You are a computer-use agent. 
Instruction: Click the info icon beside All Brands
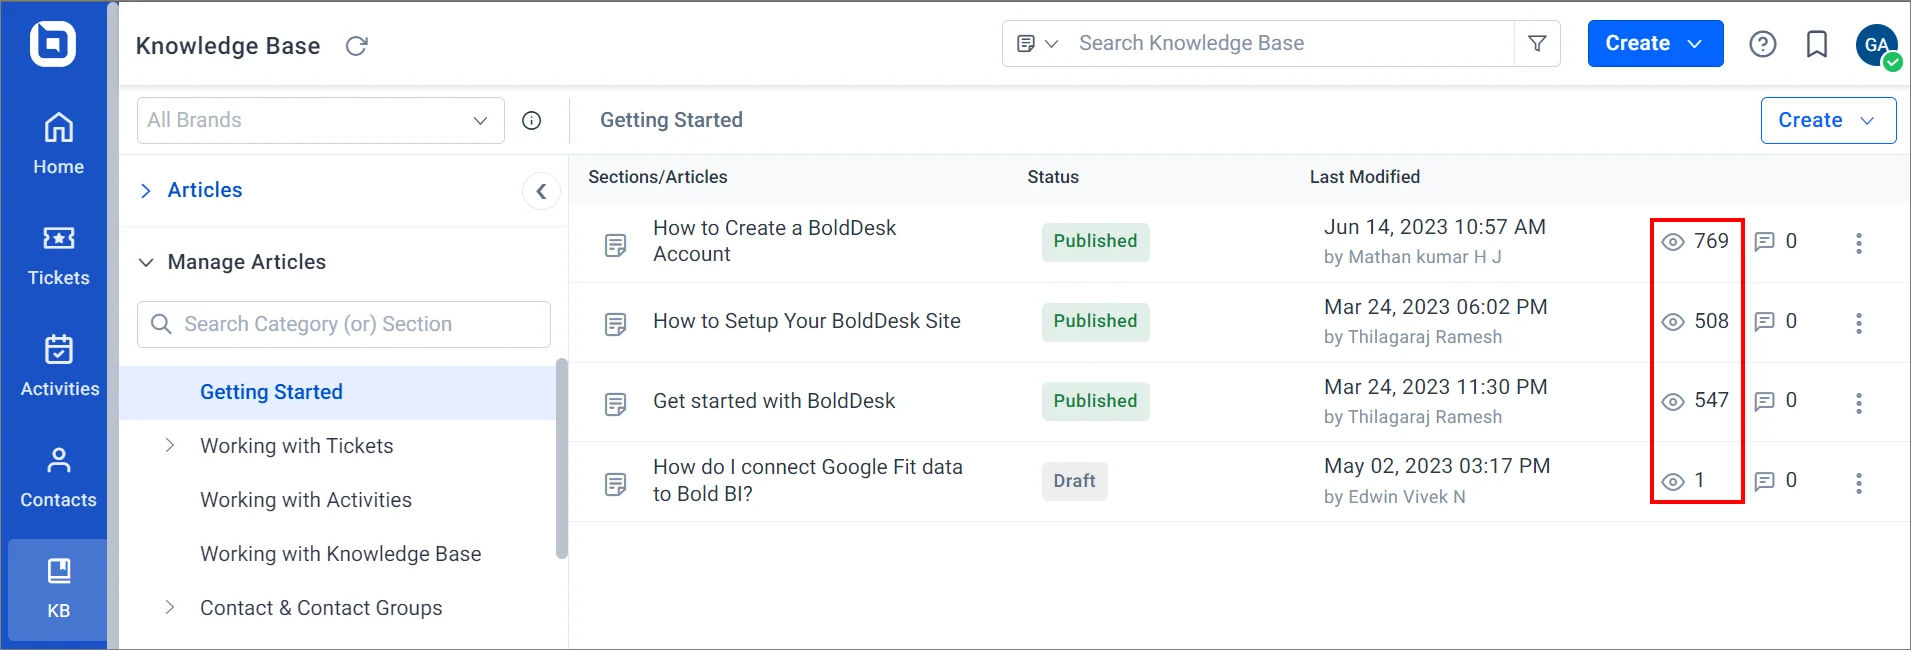pos(532,120)
